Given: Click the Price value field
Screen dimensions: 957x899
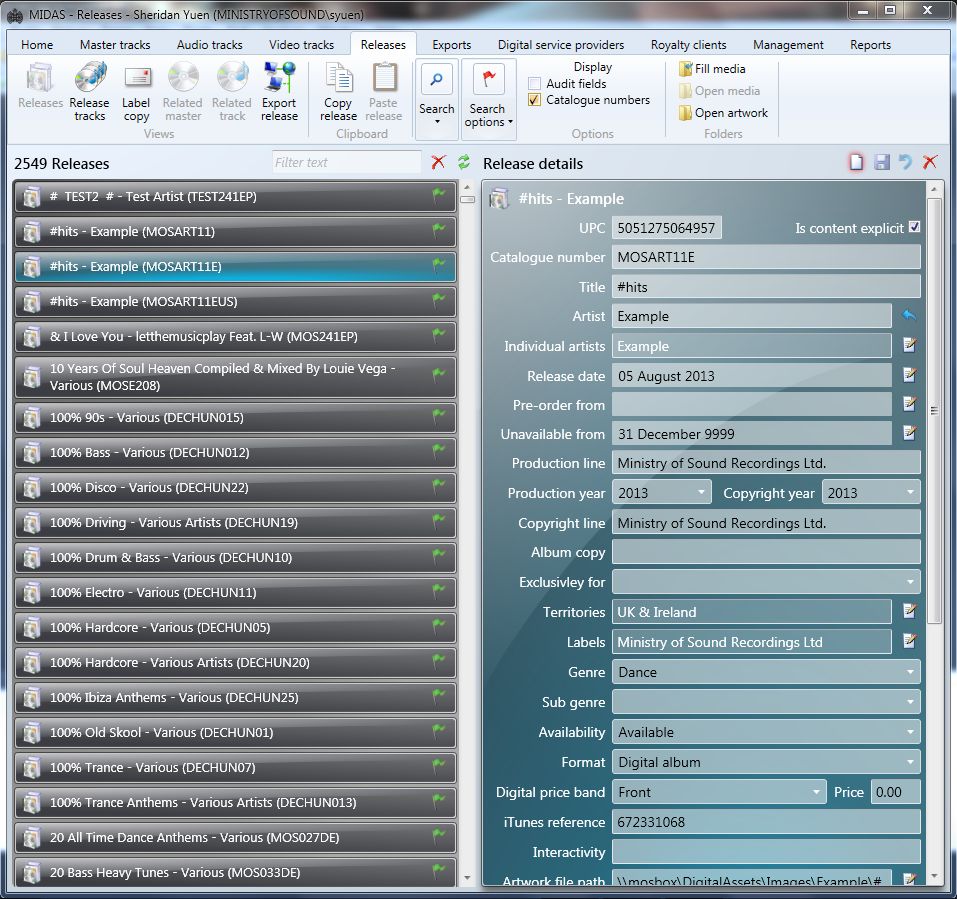Looking at the screenshot, I should coord(895,792).
